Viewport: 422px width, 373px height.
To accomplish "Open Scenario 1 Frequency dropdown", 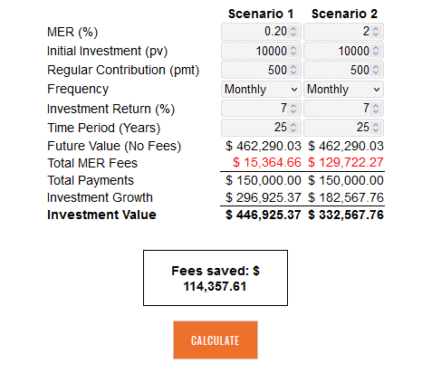I will pyautogui.click(x=261, y=89).
